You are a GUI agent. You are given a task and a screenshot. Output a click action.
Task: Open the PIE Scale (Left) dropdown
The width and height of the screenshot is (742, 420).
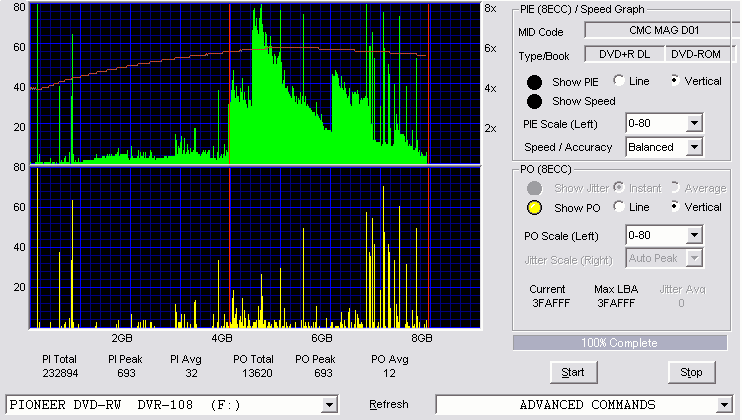tap(694, 123)
